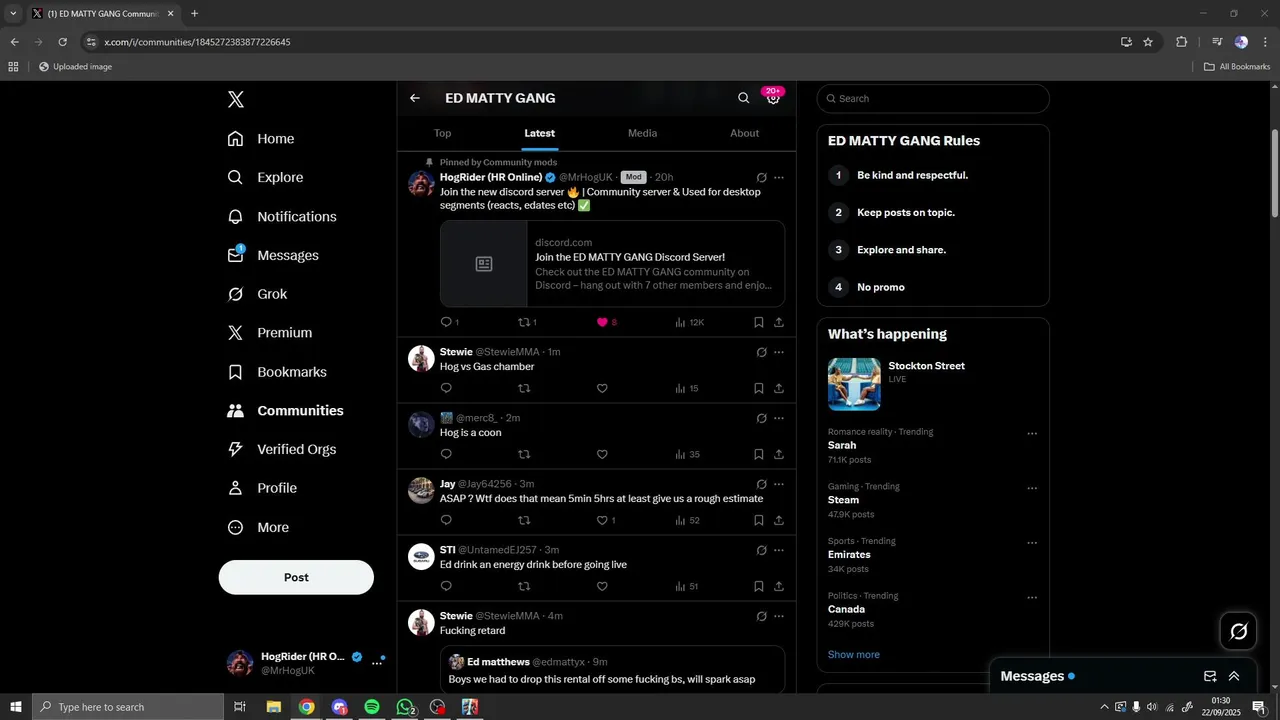Like STI's energy drink post
Image resolution: width=1280 pixels, height=720 pixels.
tap(602, 586)
